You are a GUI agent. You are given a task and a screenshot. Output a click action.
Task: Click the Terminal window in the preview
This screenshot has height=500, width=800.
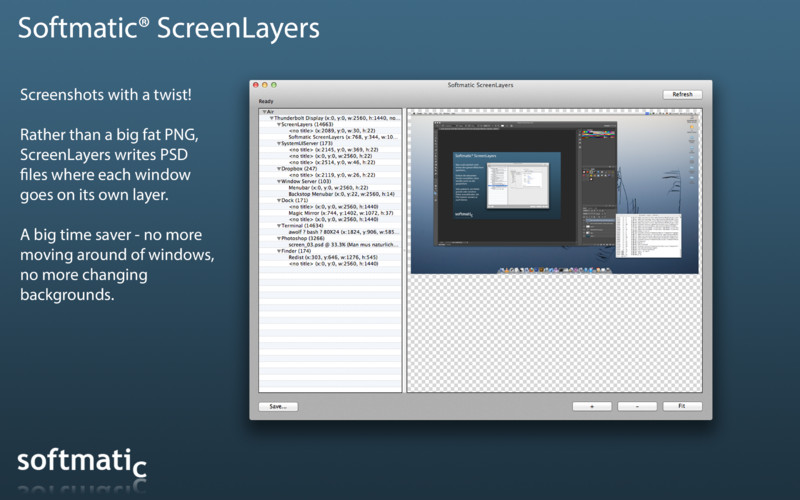(x=648, y=236)
